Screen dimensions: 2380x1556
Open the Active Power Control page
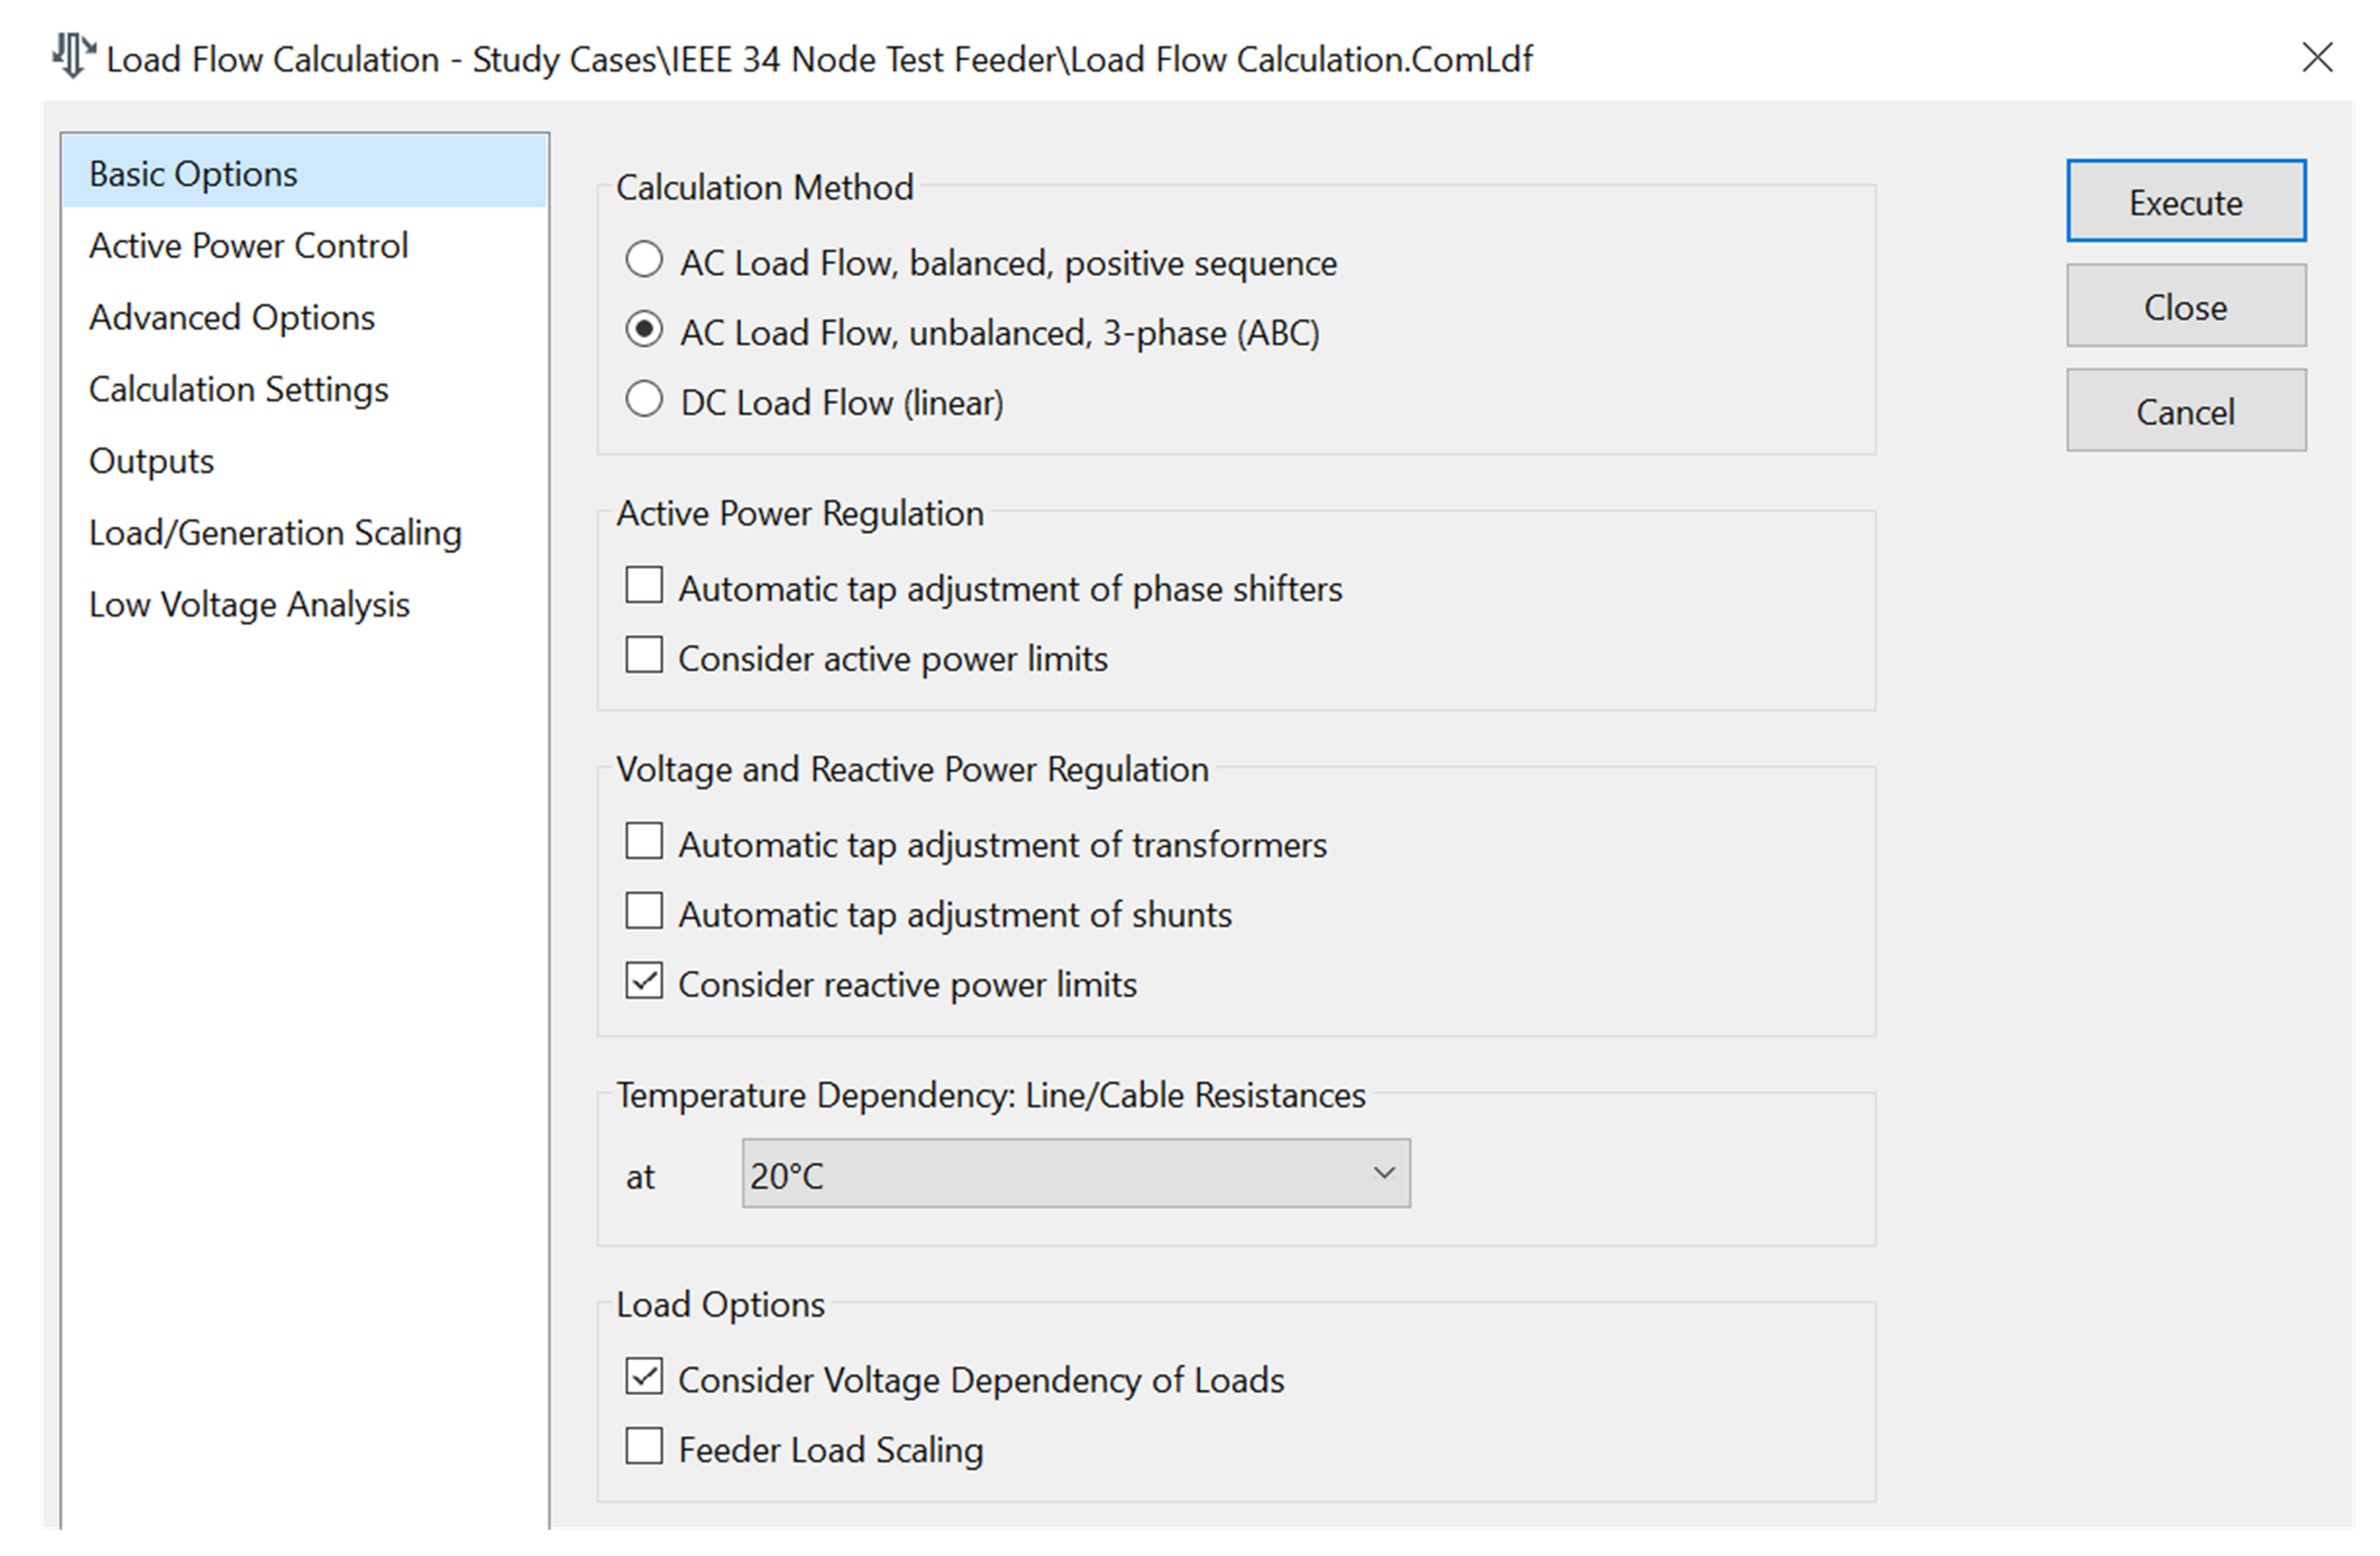[x=248, y=246]
